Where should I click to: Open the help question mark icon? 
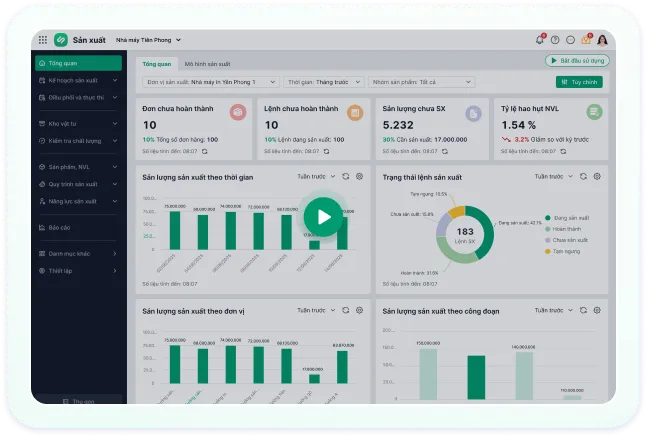tap(555, 40)
